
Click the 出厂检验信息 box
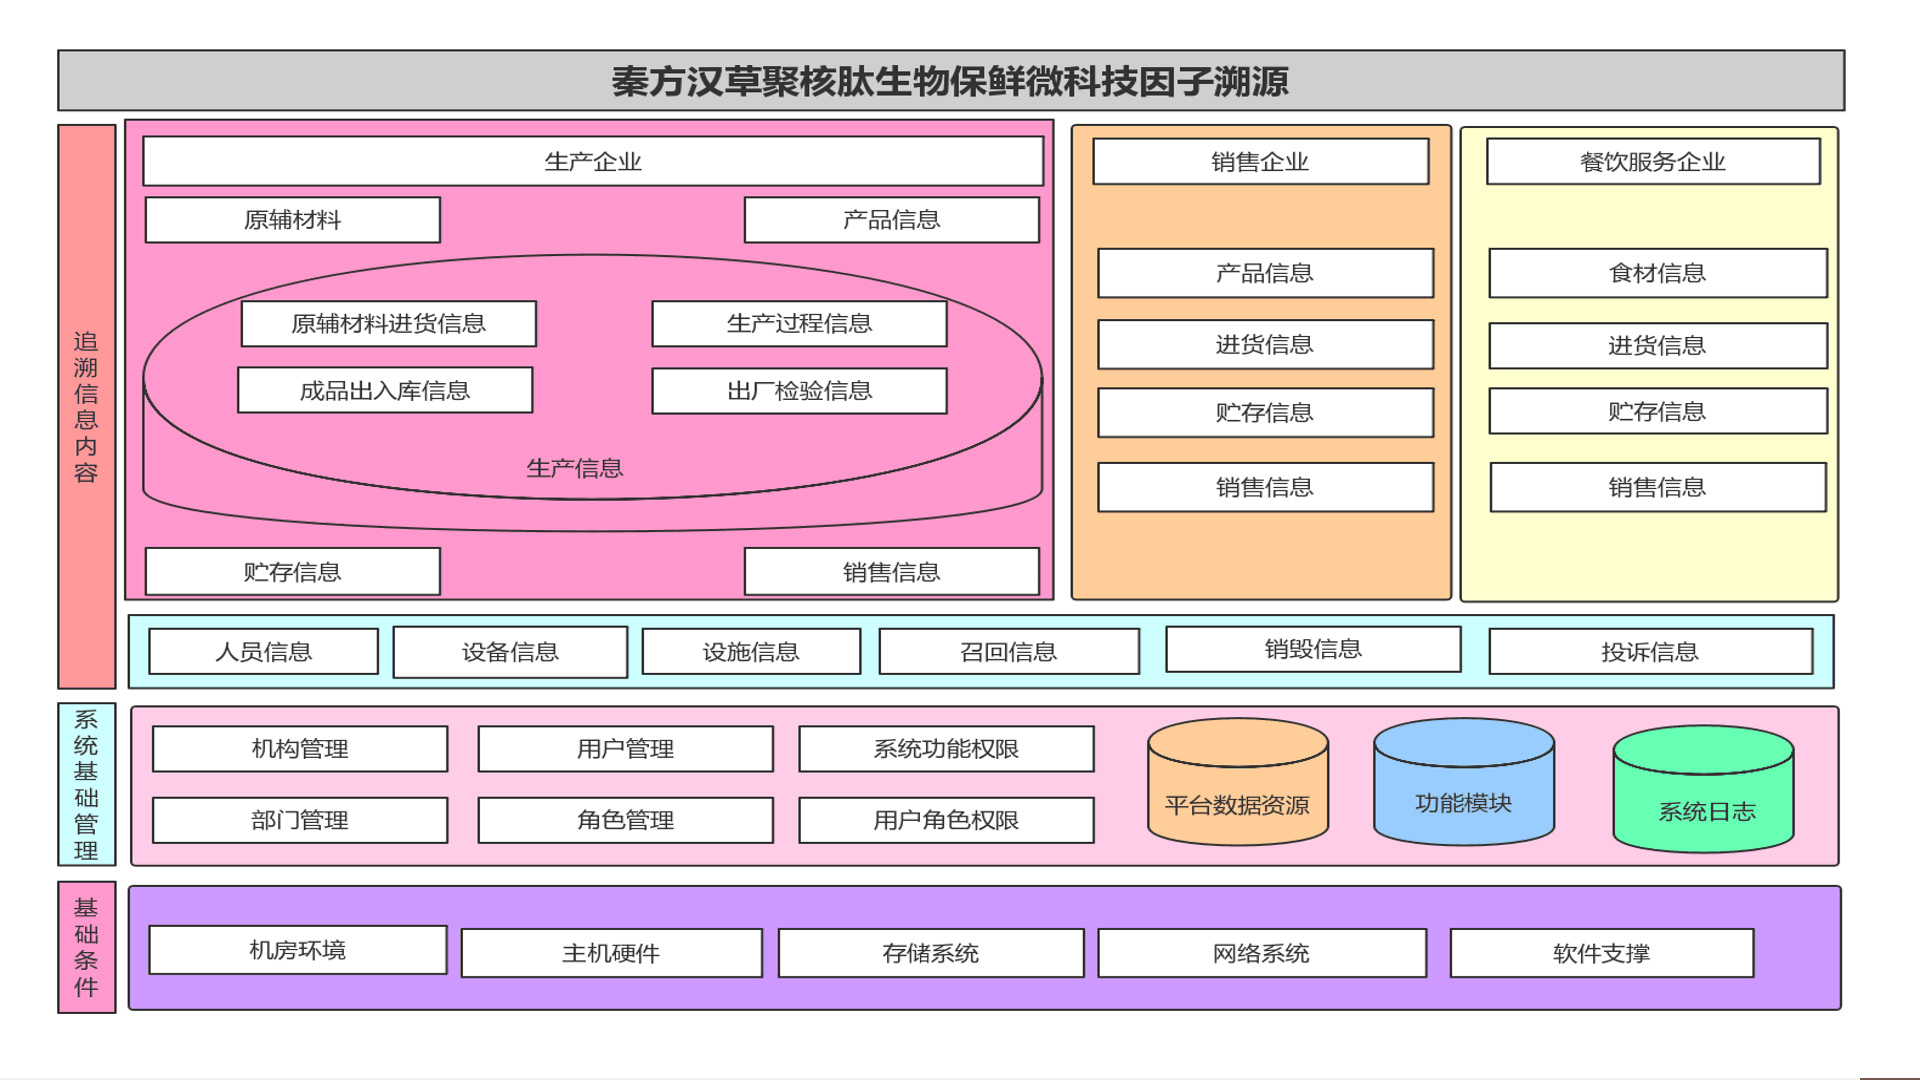[800, 391]
